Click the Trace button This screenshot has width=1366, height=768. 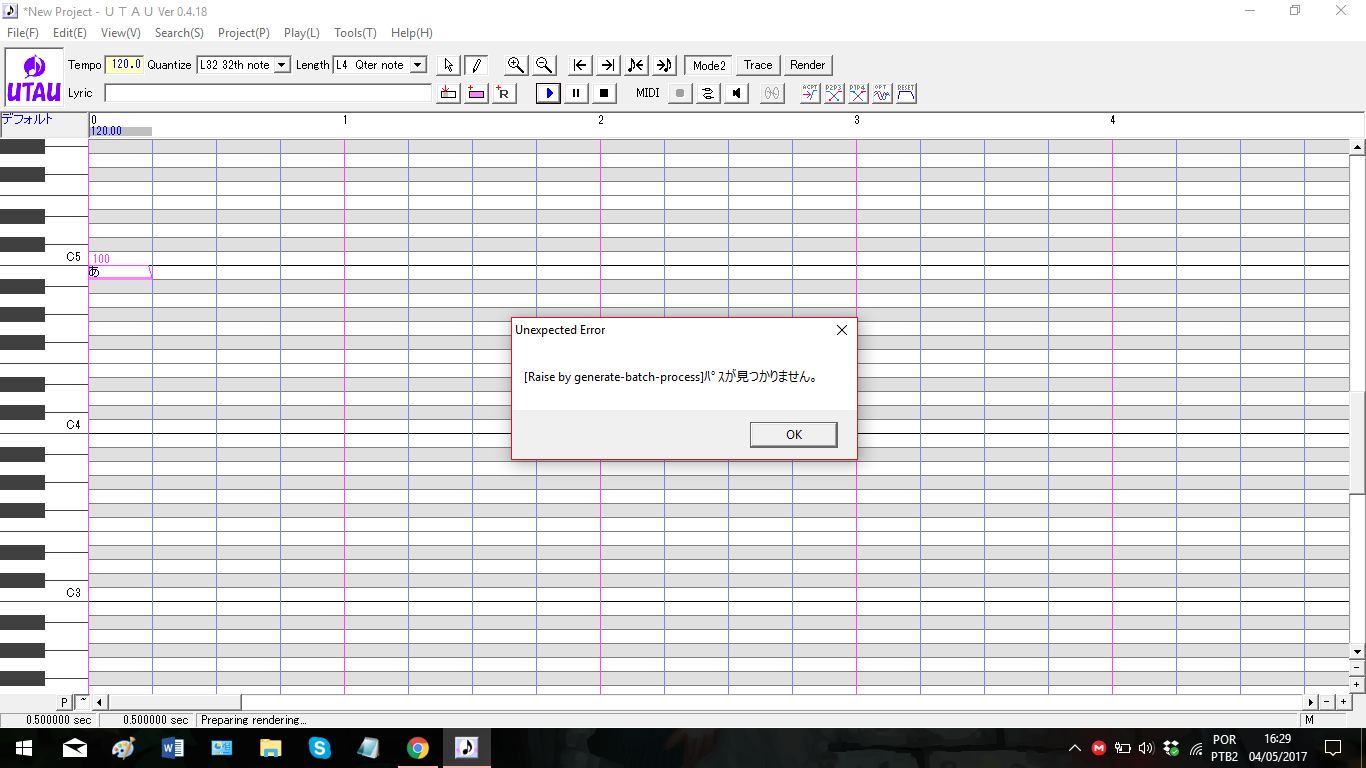click(758, 65)
